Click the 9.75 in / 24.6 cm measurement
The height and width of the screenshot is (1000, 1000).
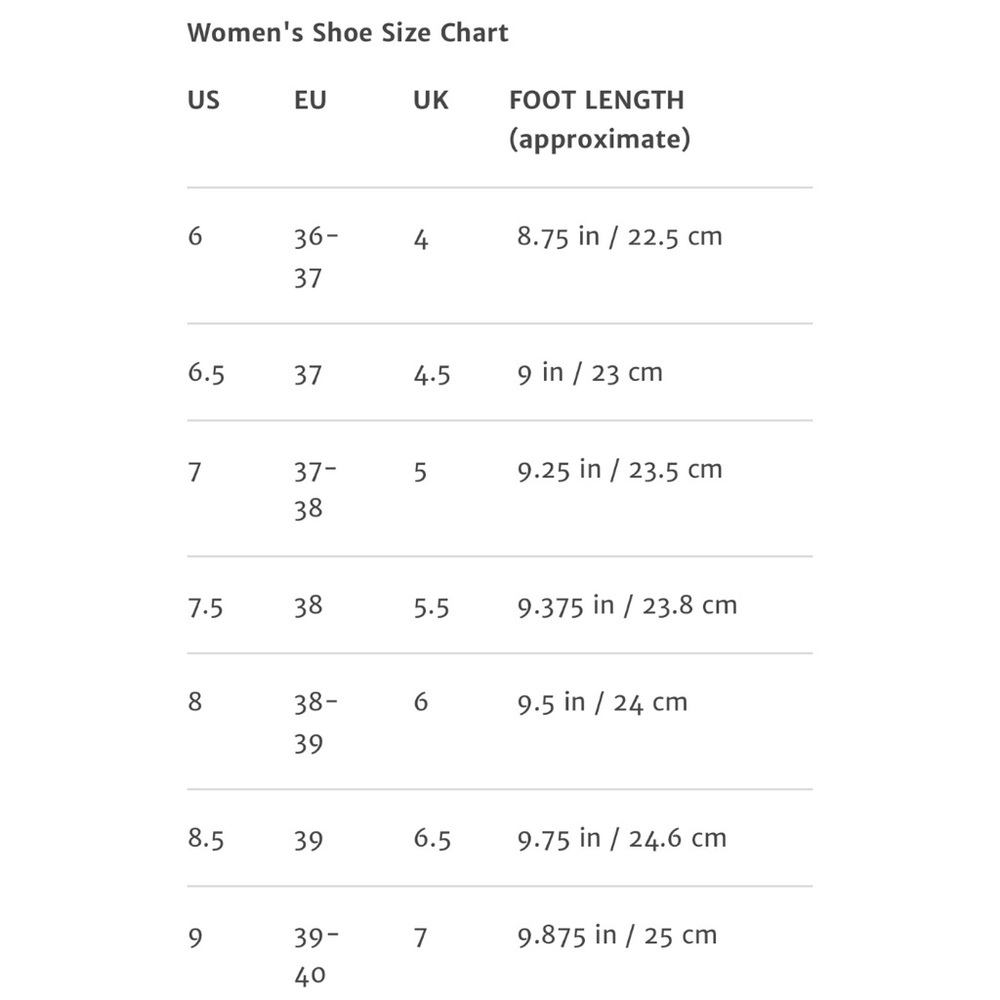[x=622, y=839]
